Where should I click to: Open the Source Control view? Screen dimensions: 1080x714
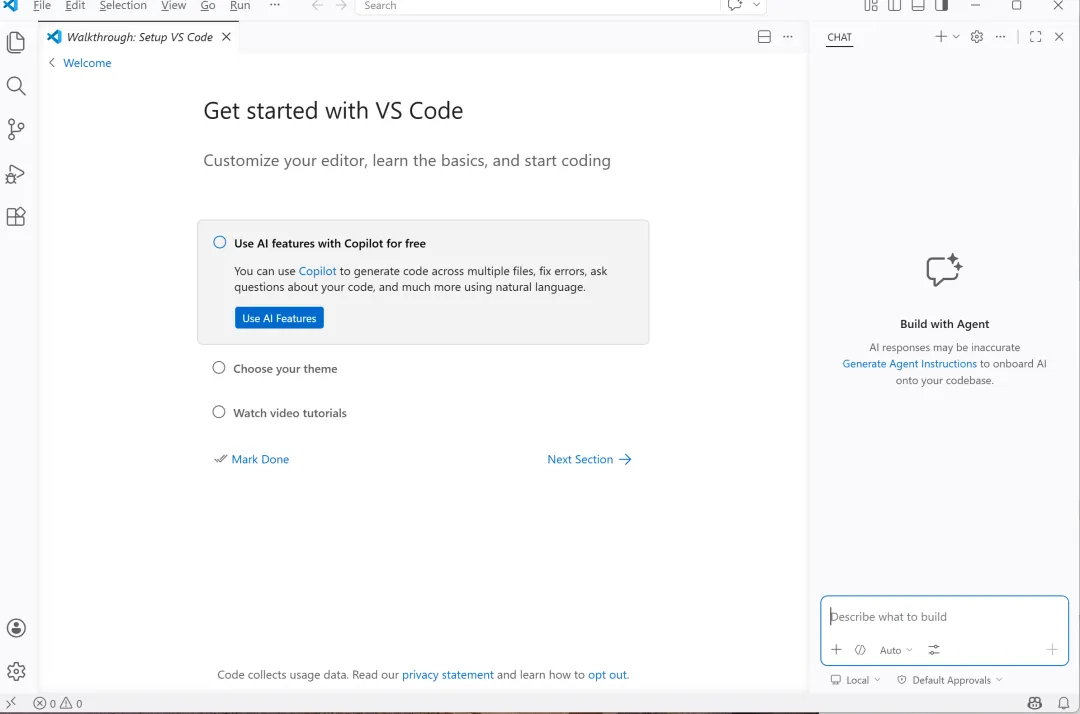tap(16, 129)
